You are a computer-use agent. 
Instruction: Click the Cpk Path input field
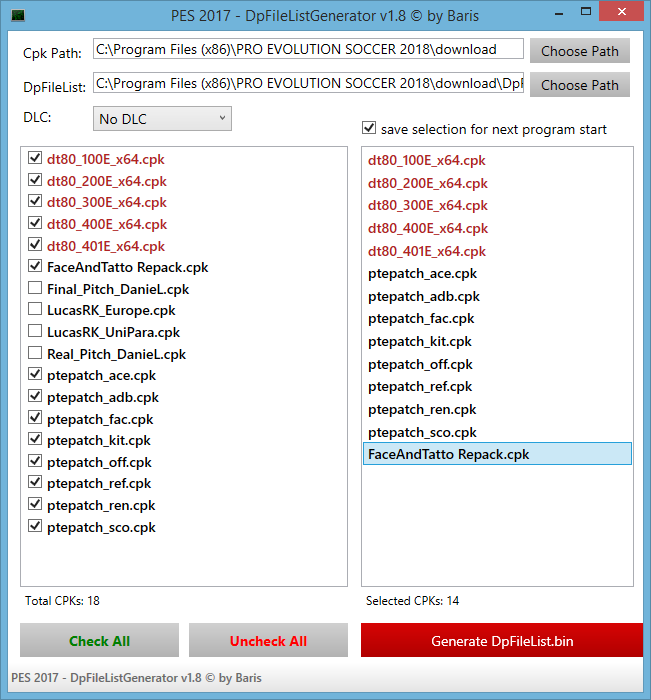(308, 49)
